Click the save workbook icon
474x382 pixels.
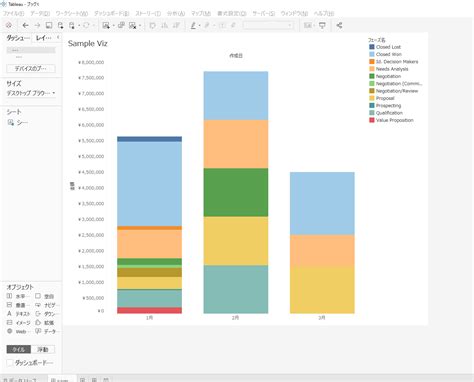49,25
